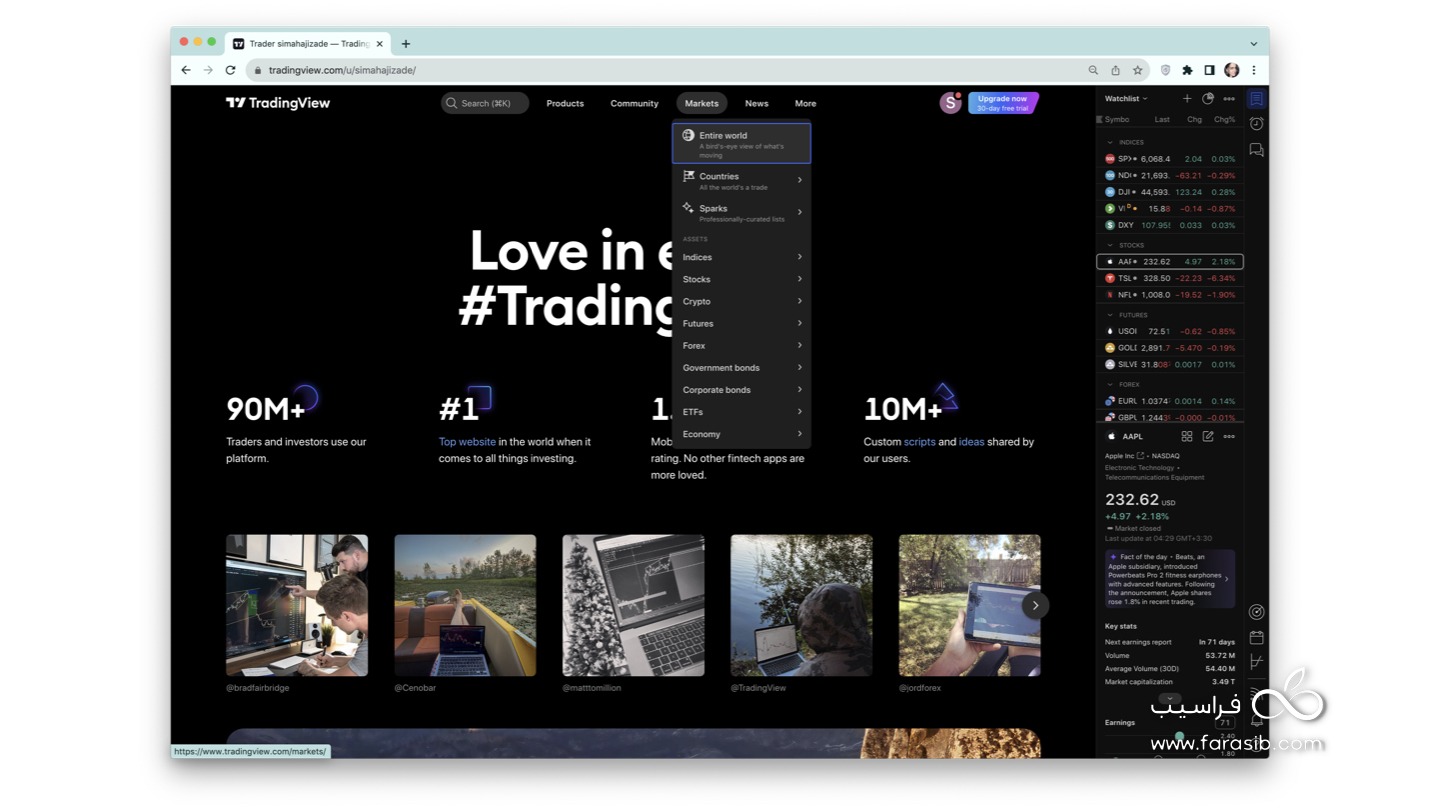
Task: Open the Economy menu entry
Action: pyautogui.click(x=742, y=434)
